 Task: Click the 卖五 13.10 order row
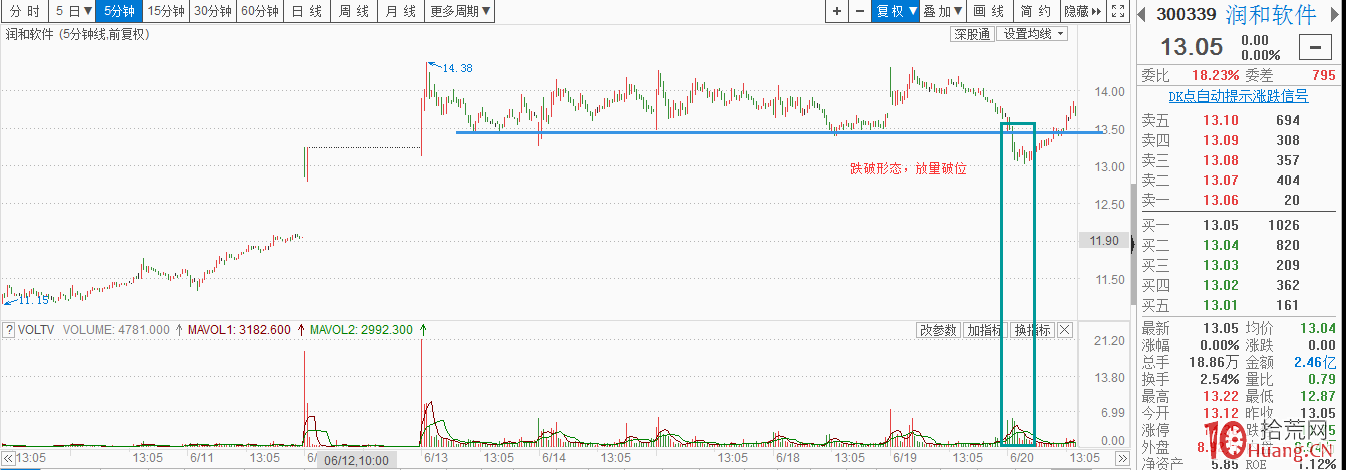(1239, 120)
